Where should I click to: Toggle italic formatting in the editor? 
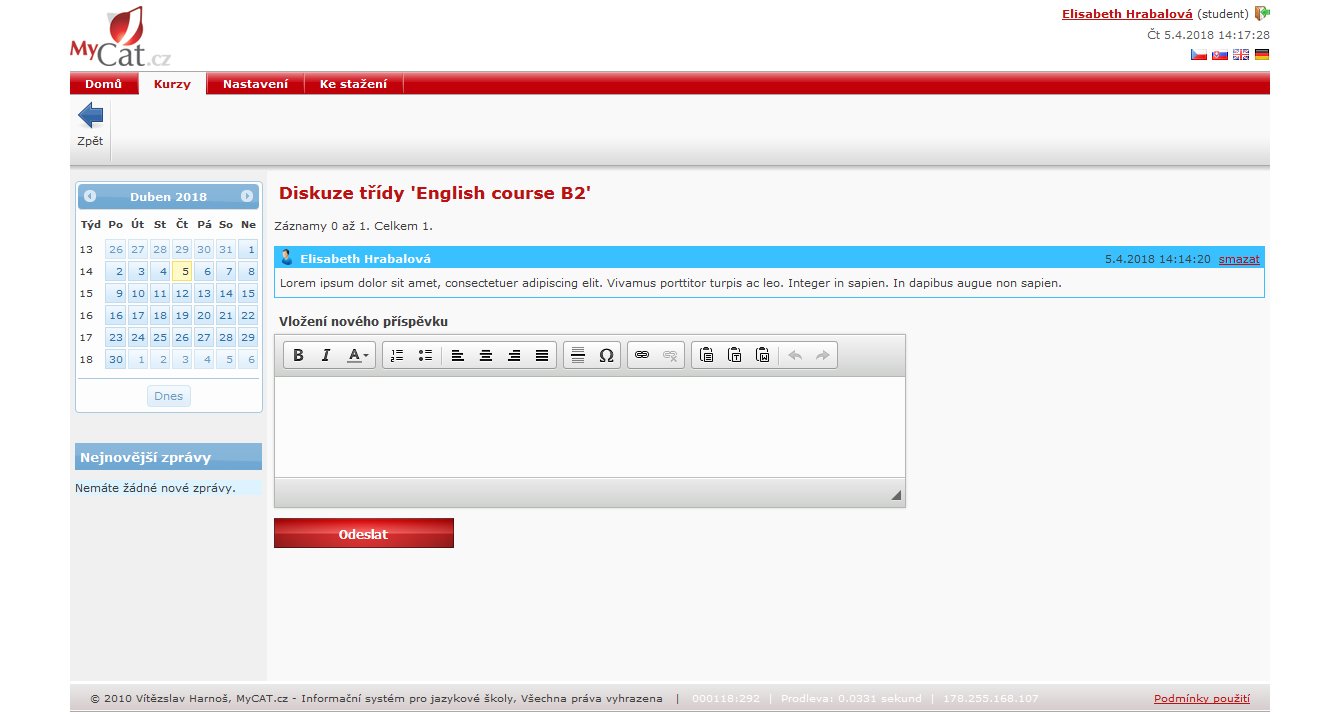325,355
